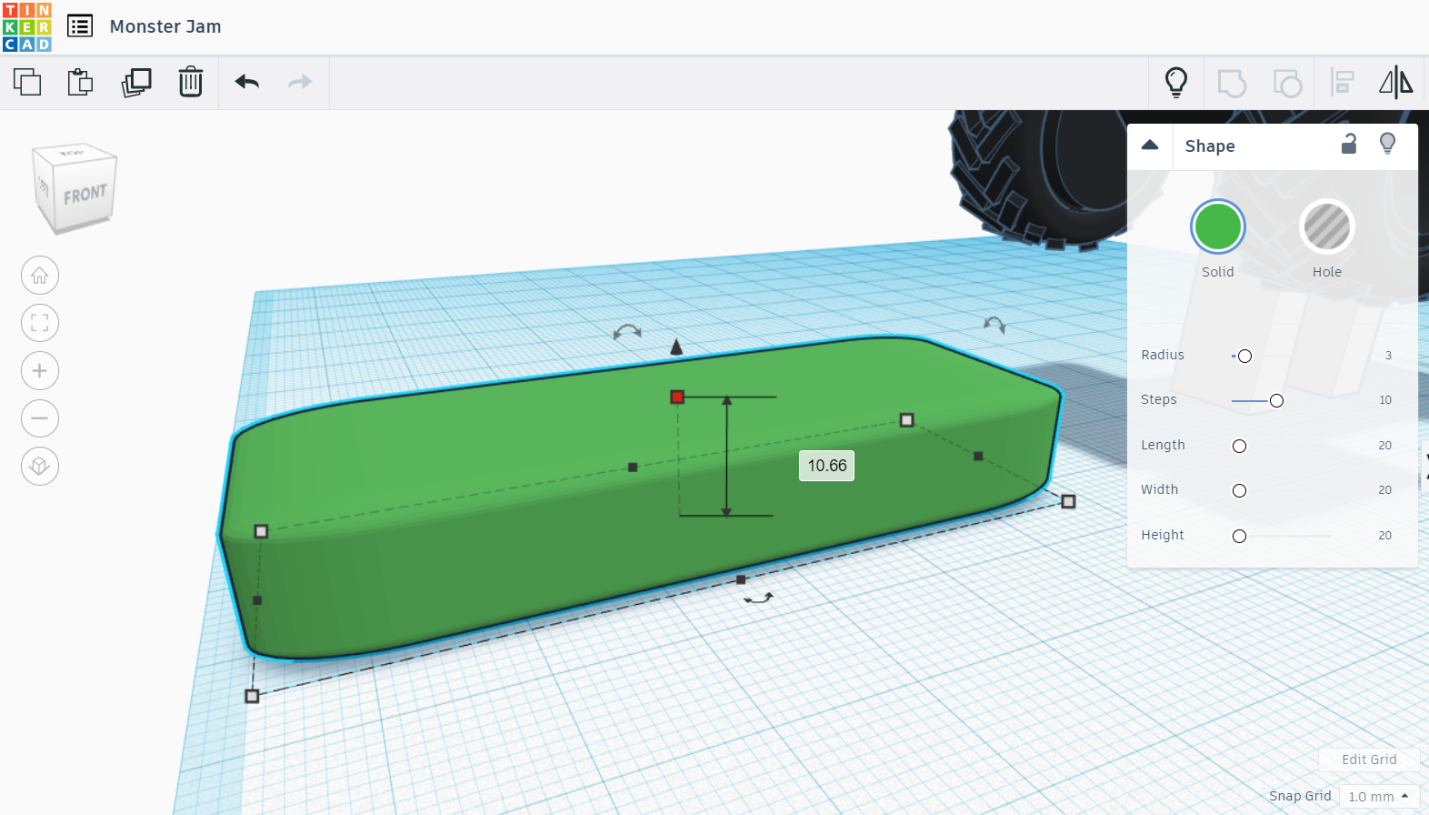Edit the 10.66 height dimension field
Screen dimensions: 1429x815
coord(826,465)
